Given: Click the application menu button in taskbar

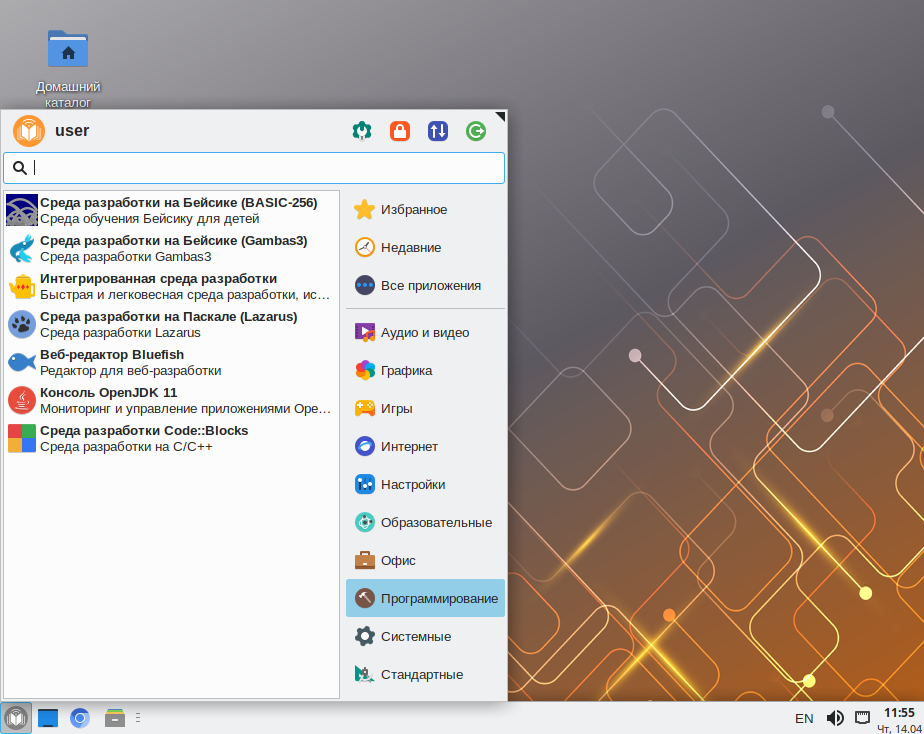Looking at the screenshot, I should (x=16, y=718).
